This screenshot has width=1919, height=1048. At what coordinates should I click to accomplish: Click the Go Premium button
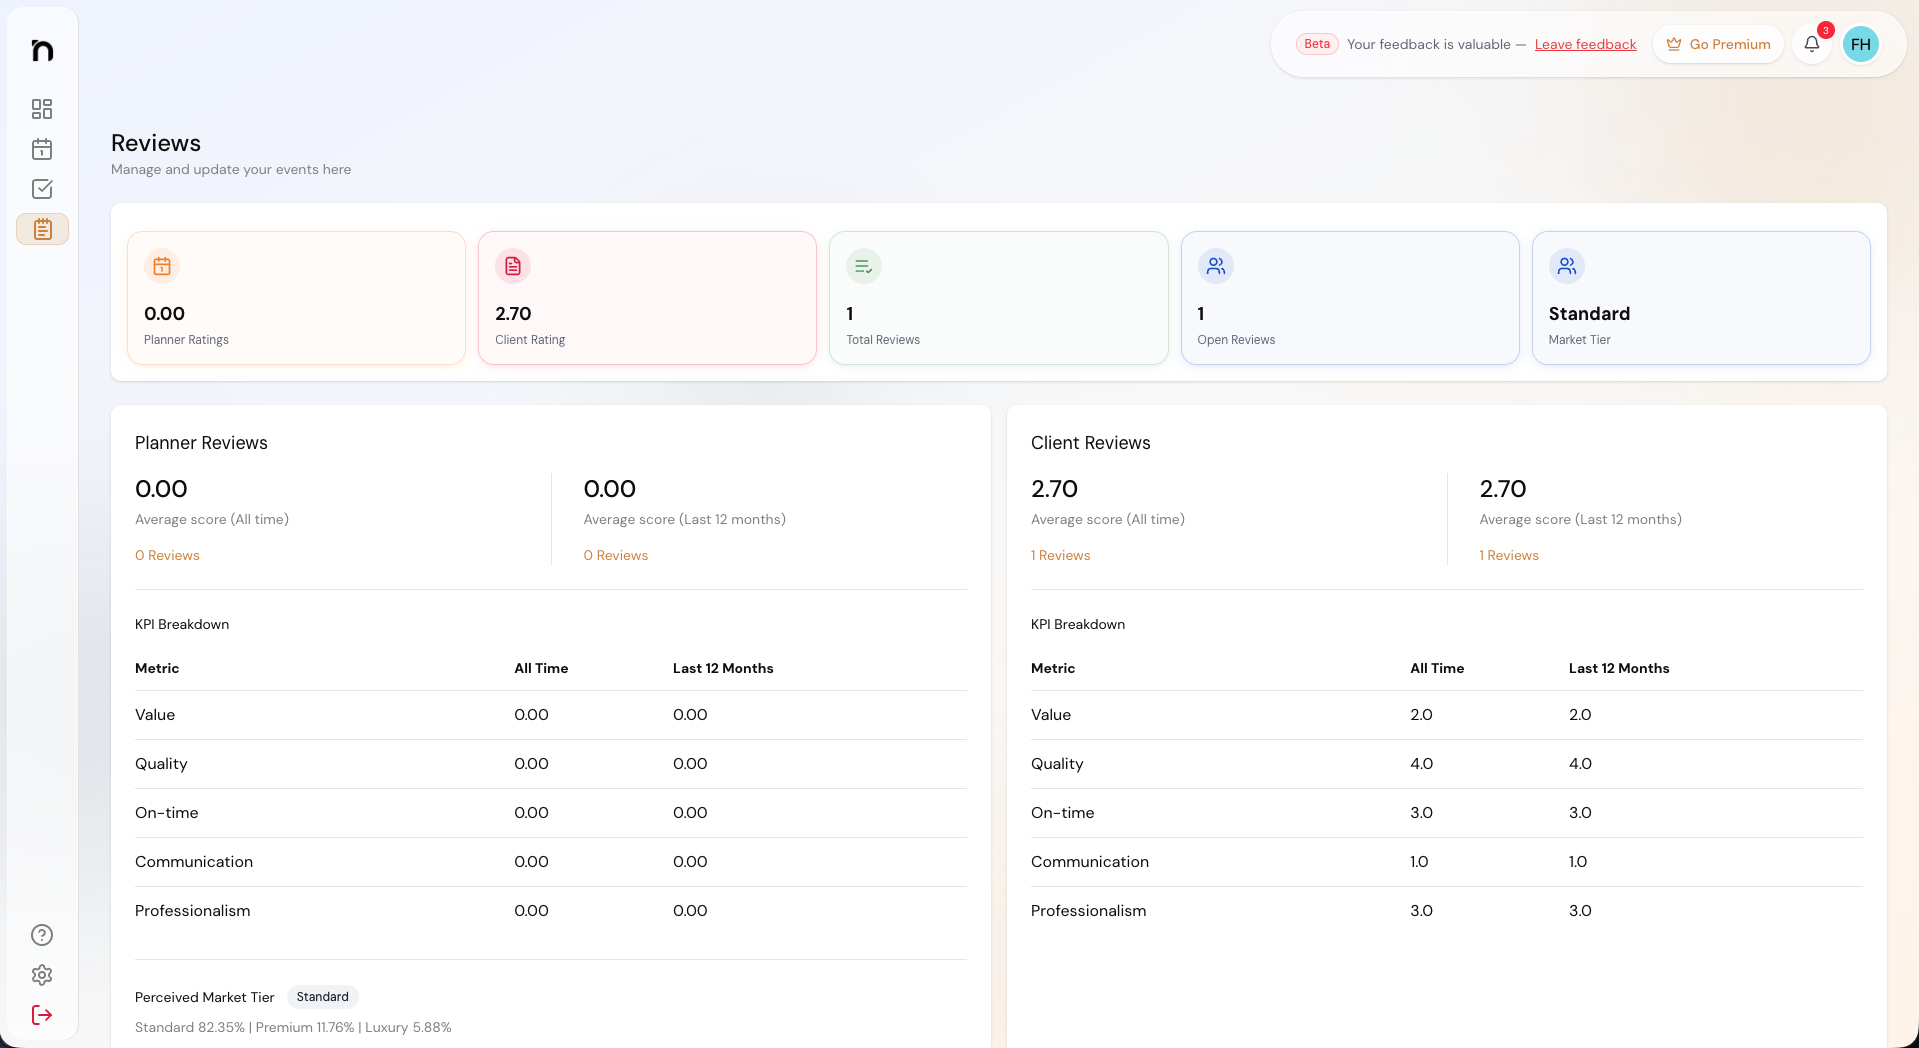pyautogui.click(x=1718, y=44)
